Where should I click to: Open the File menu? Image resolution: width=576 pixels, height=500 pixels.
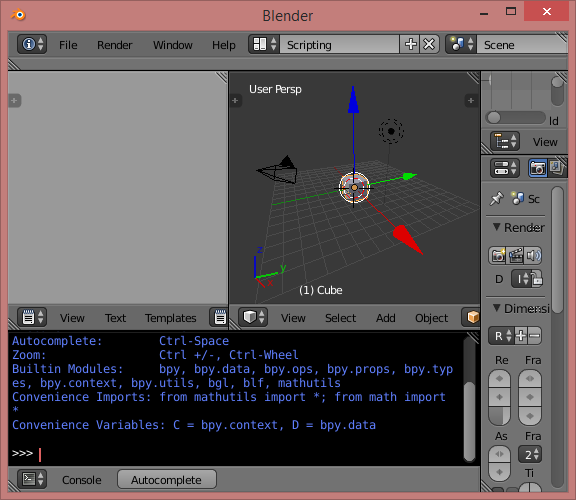[68, 45]
